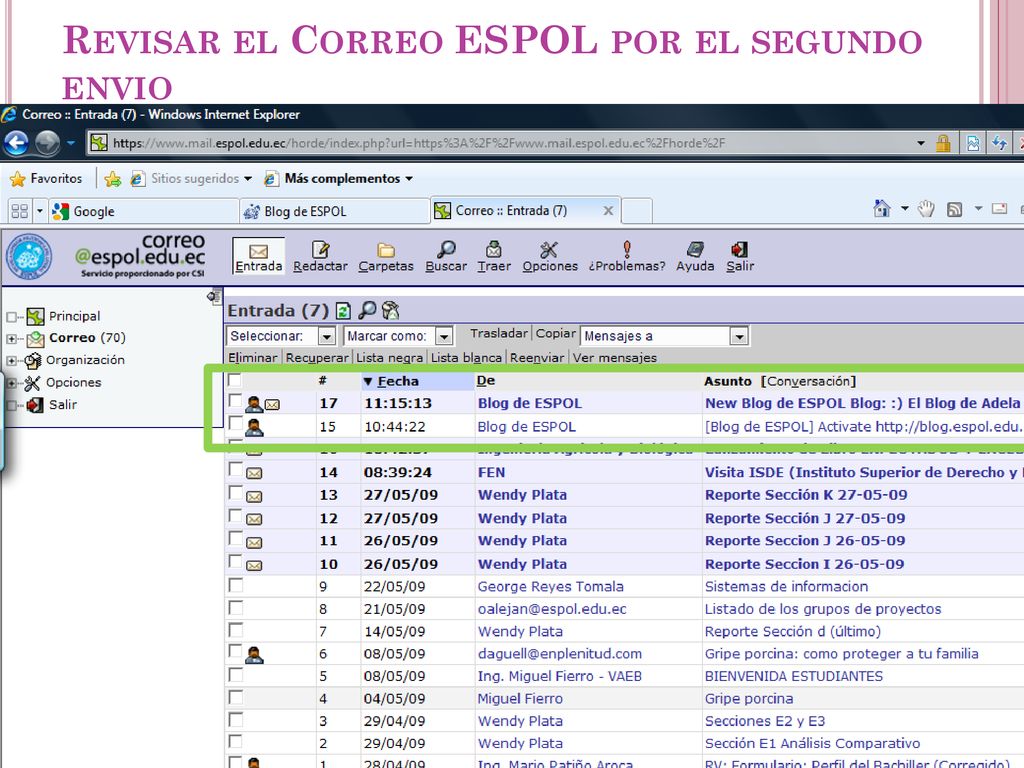
Task: Click the browser Back arrow button
Action: [x=16, y=143]
